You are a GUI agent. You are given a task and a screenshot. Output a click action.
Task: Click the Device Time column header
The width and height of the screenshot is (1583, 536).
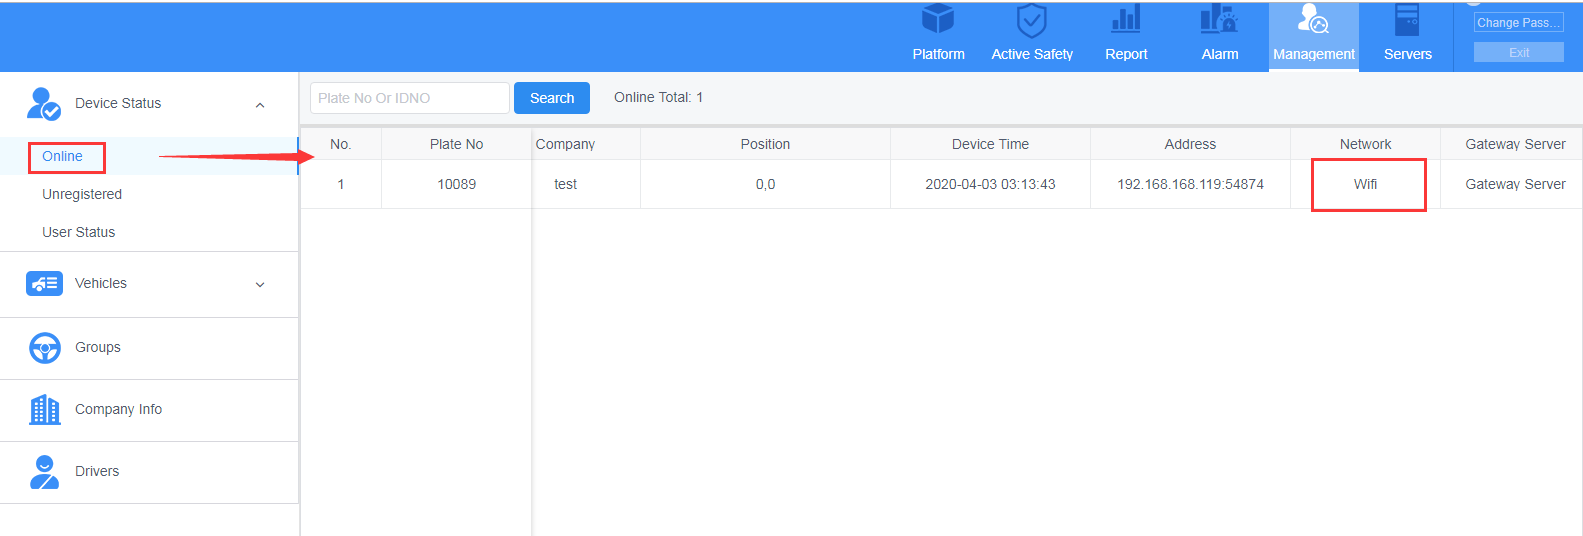pos(990,144)
